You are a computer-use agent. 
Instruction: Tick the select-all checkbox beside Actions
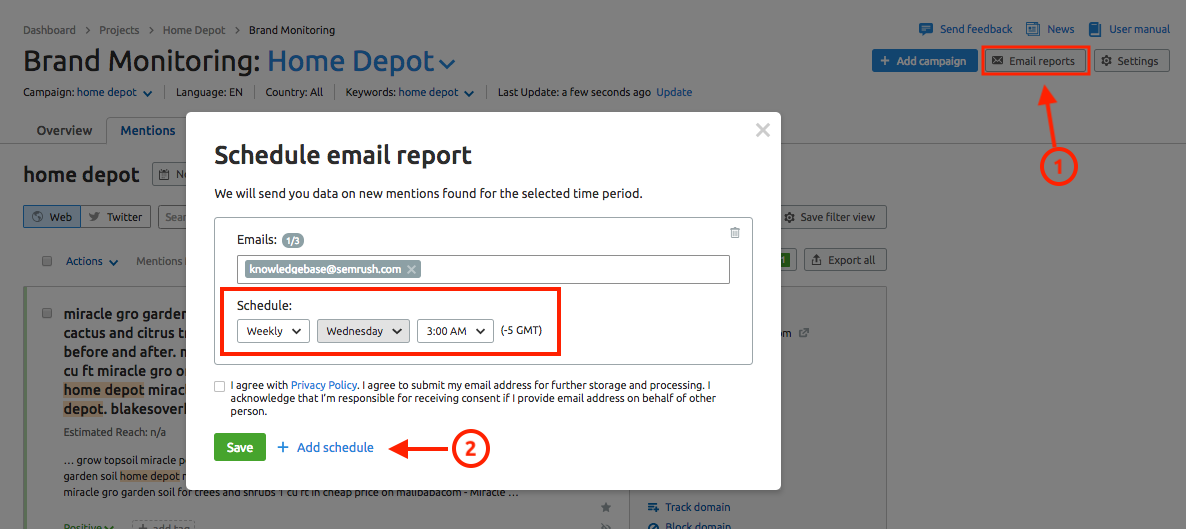[x=47, y=261]
